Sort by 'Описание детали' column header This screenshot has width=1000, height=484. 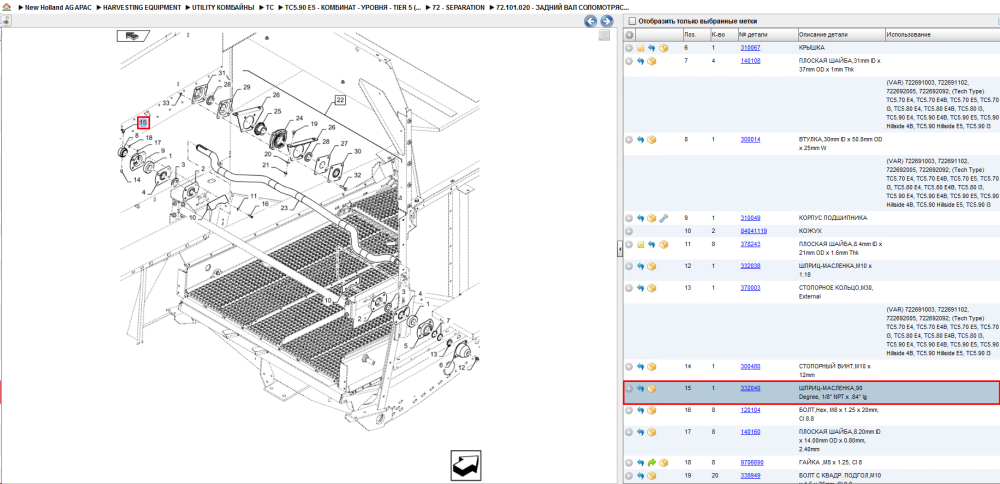[841, 34]
